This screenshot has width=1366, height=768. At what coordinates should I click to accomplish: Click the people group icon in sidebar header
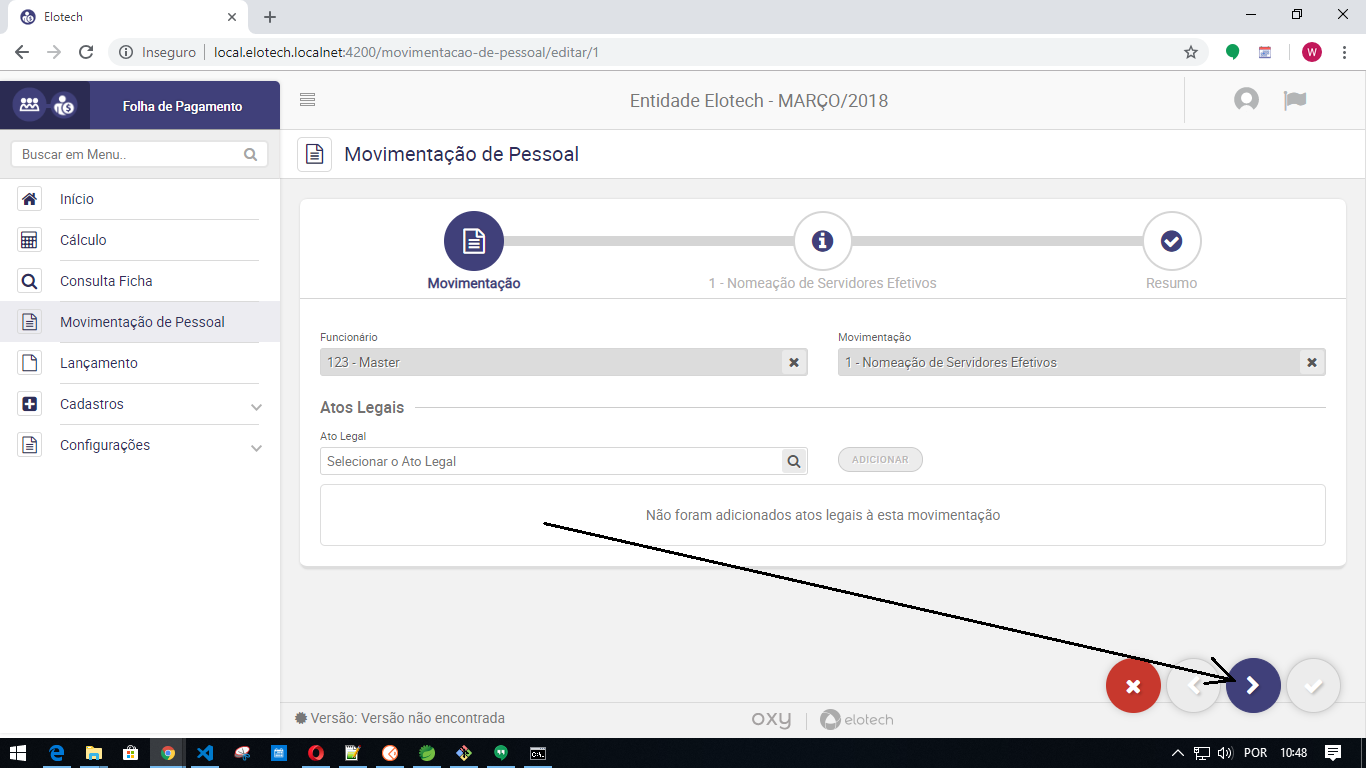tap(29, 105)
